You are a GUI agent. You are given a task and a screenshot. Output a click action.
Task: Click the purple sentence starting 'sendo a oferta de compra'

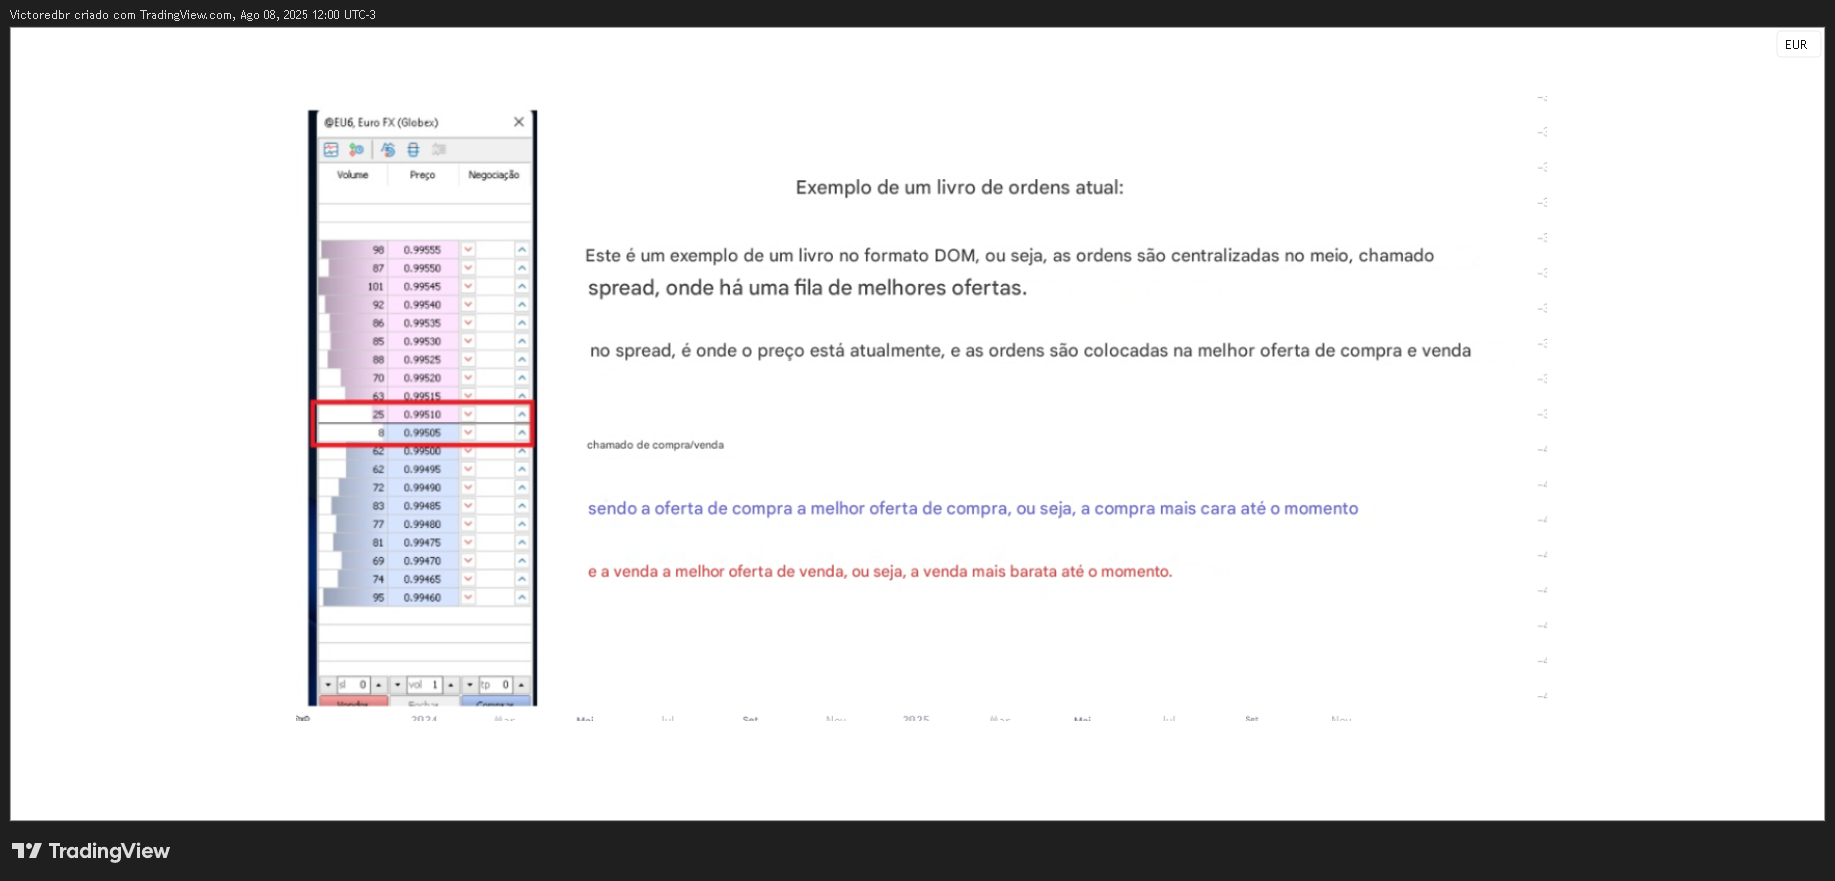973,508
